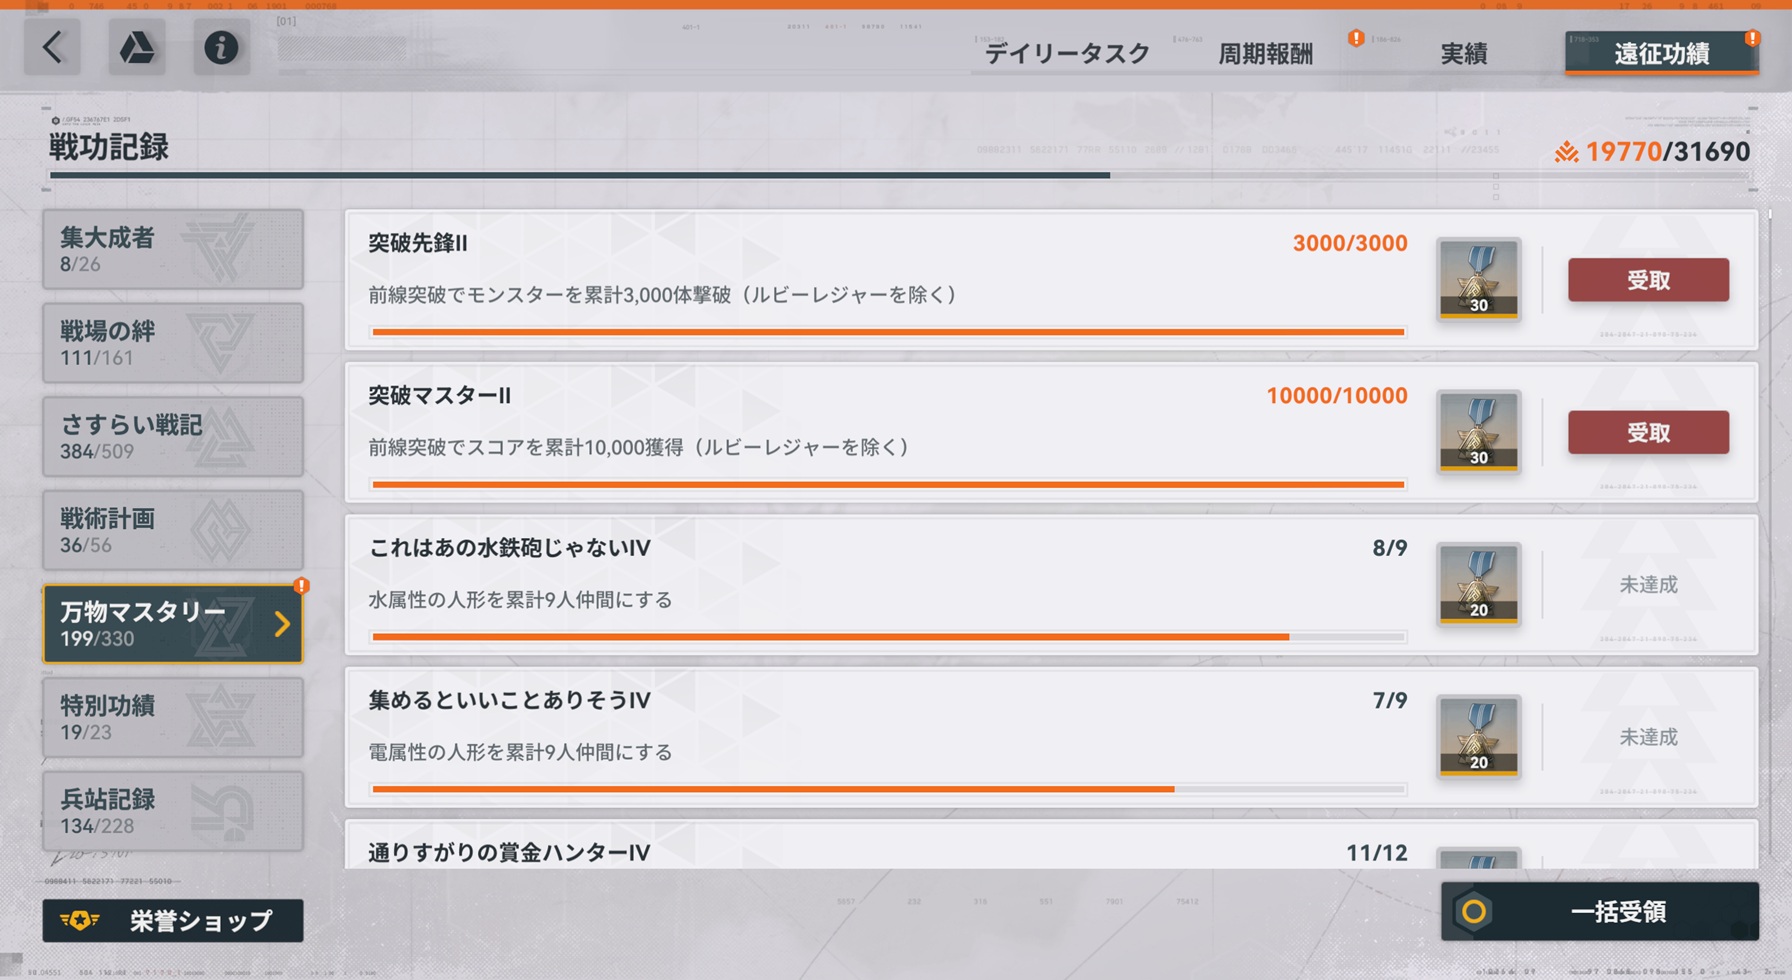This screenshot has height=980, width=1792.
Task: Click the merit points icon beside 19770
Action: pyautogui.click(x=1566, y=152)
